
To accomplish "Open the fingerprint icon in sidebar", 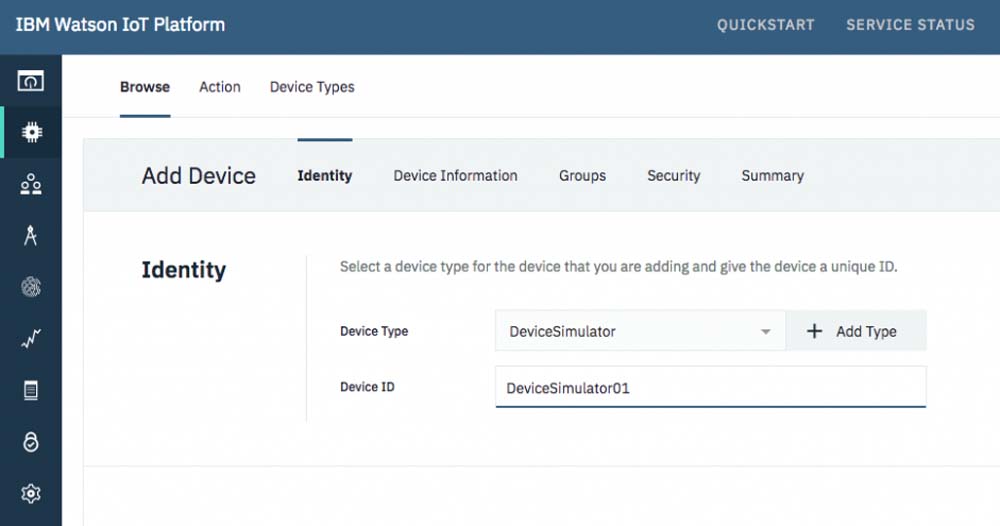I will pyautogui.click(x=30, y=288).
